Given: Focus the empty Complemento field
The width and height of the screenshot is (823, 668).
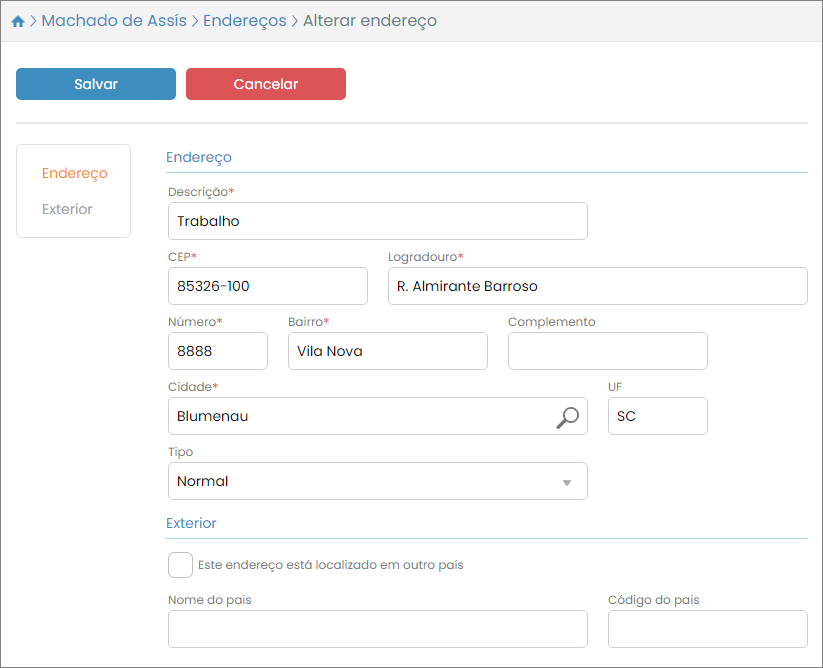Looking at the screenshot, I should [x=607, y=351].
